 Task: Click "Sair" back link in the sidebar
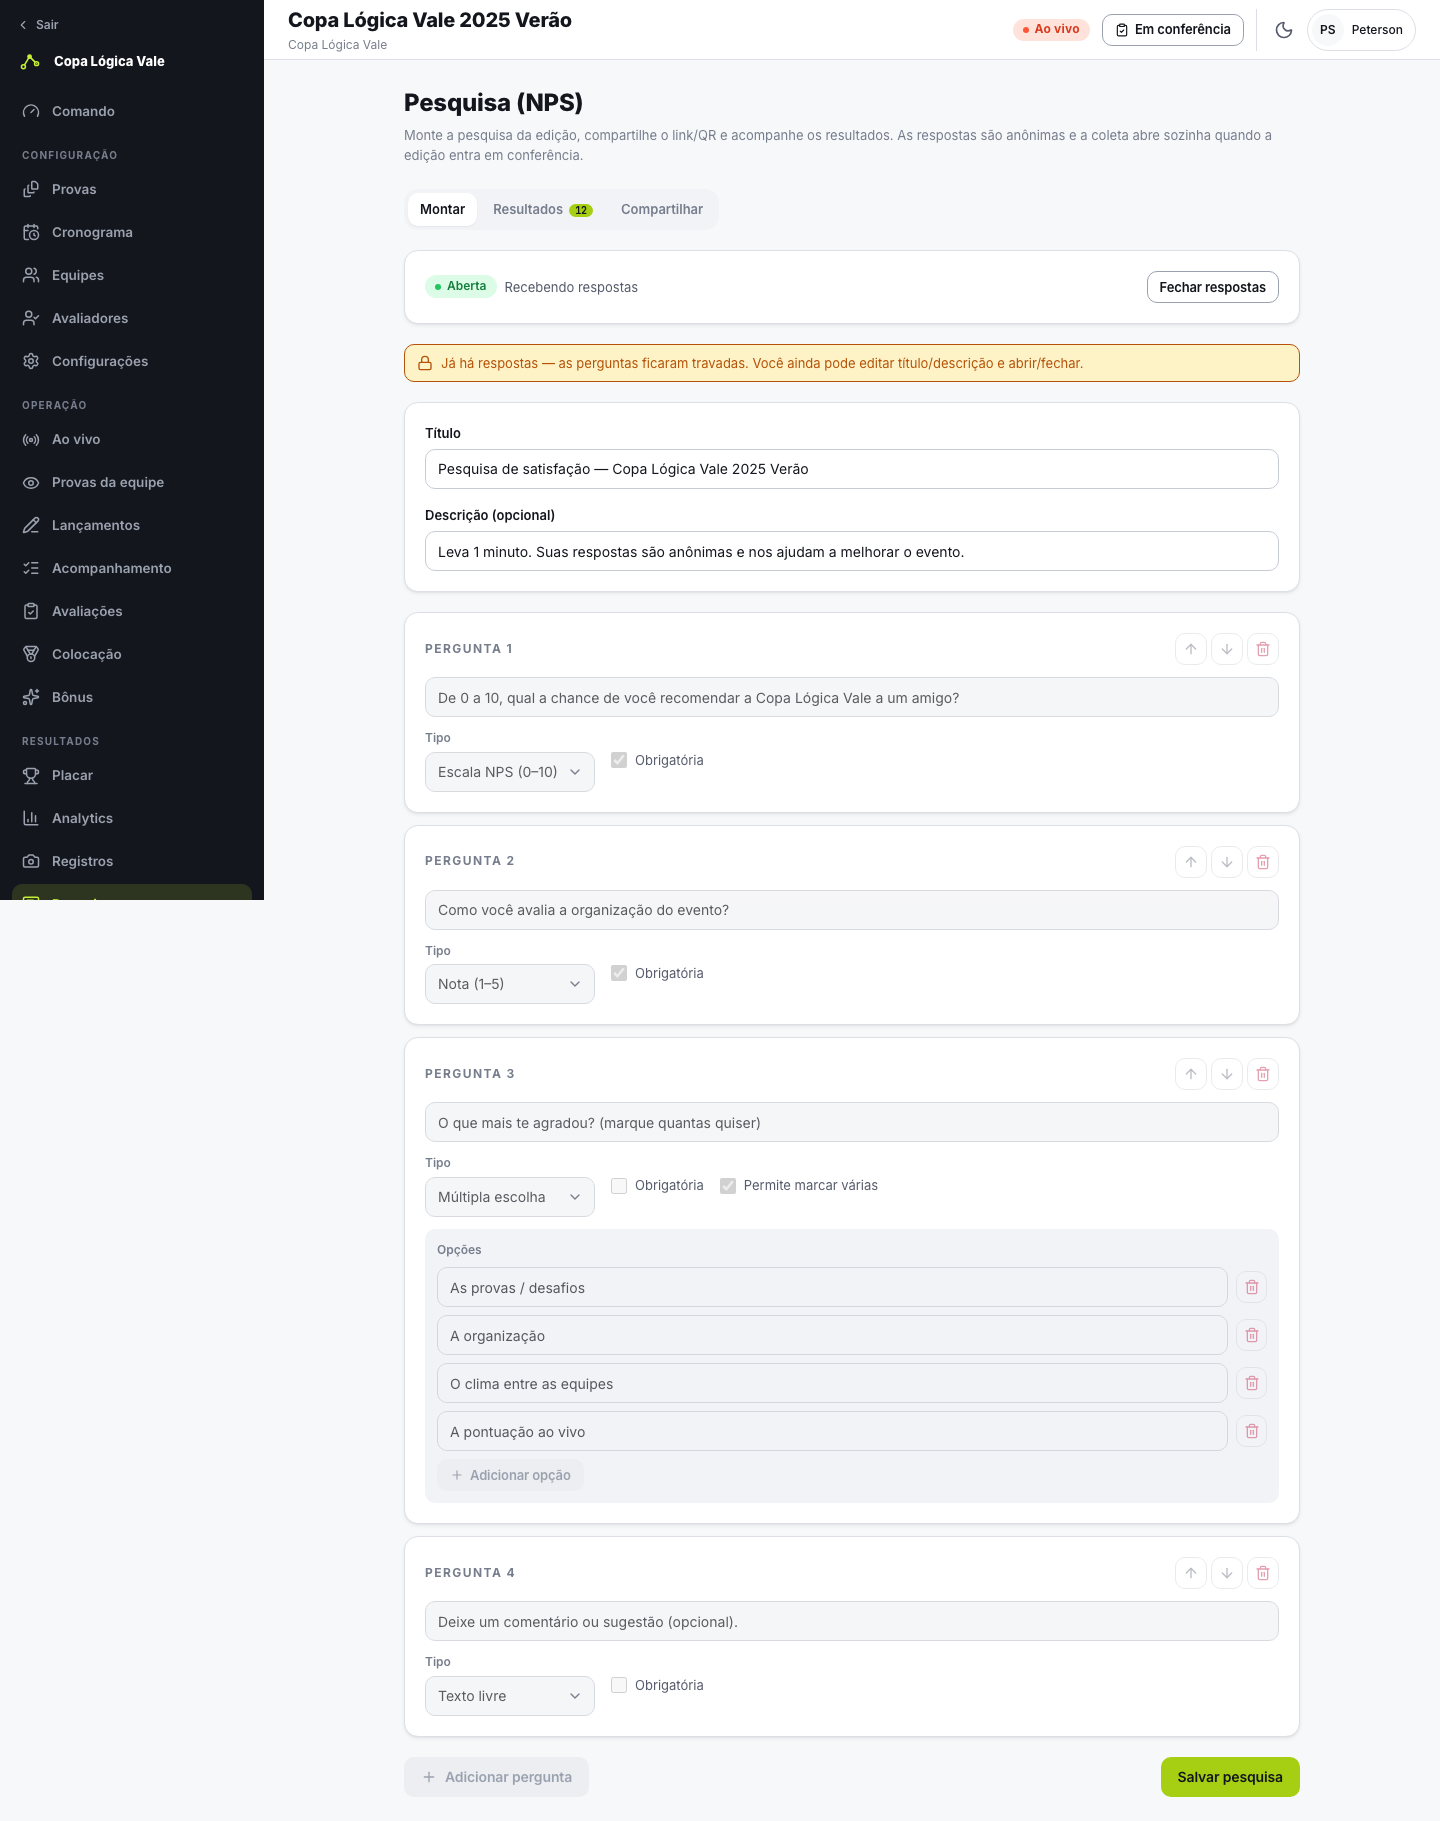(x=39, y=25)
